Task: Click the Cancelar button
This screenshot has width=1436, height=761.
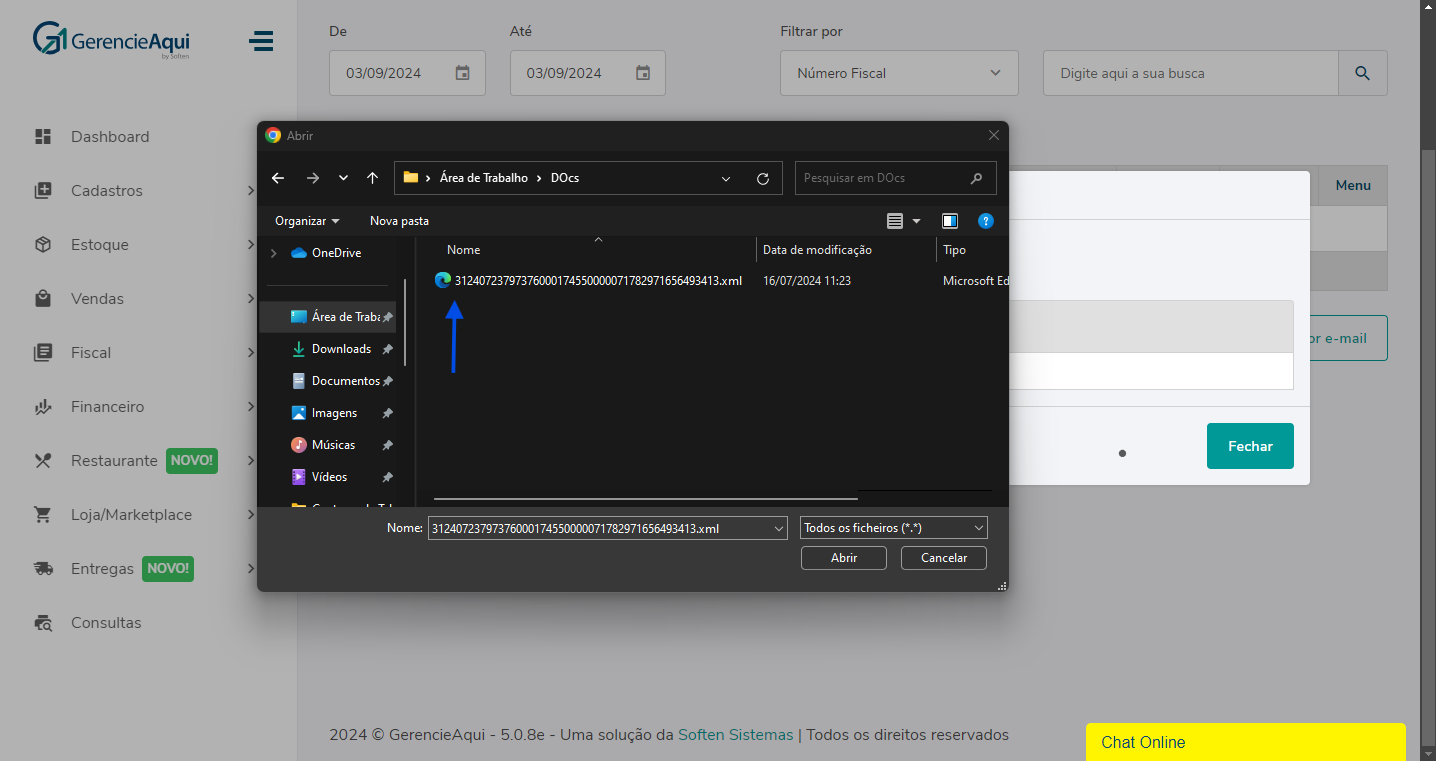Action: pos(944,558)
